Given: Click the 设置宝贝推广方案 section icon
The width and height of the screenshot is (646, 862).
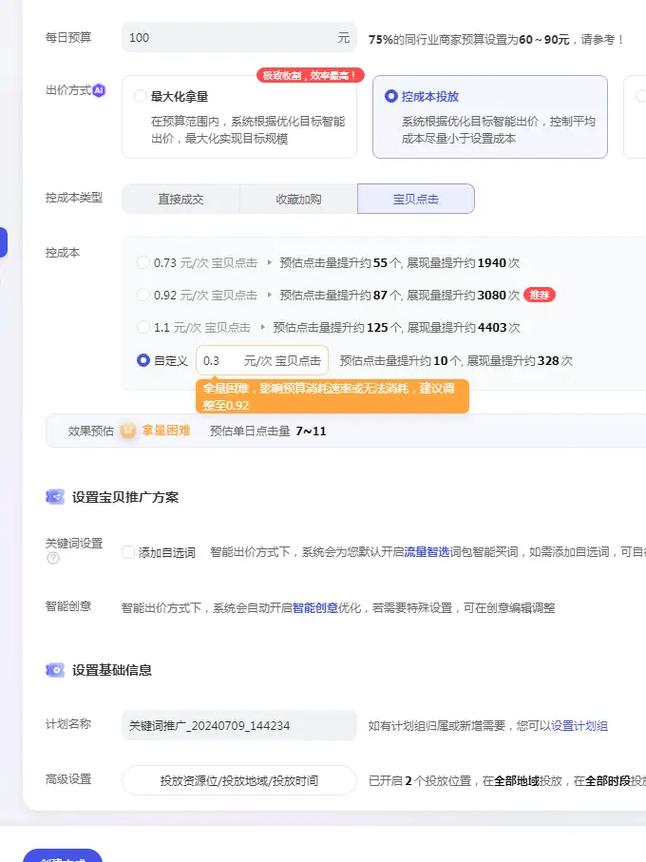Looking at the screenshot, I should [x=55, y=497].
